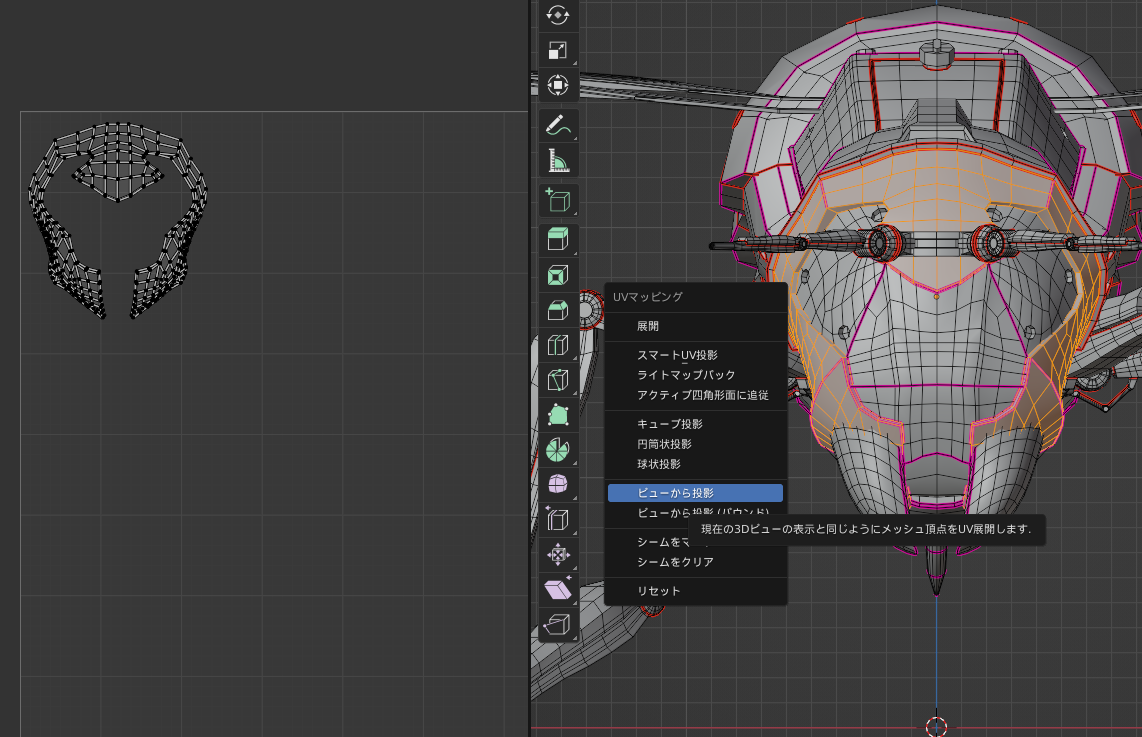Choose キューブ投影 from UV menu
The width and height of the screenshot is (1142, 737).
tap(669, 424)
